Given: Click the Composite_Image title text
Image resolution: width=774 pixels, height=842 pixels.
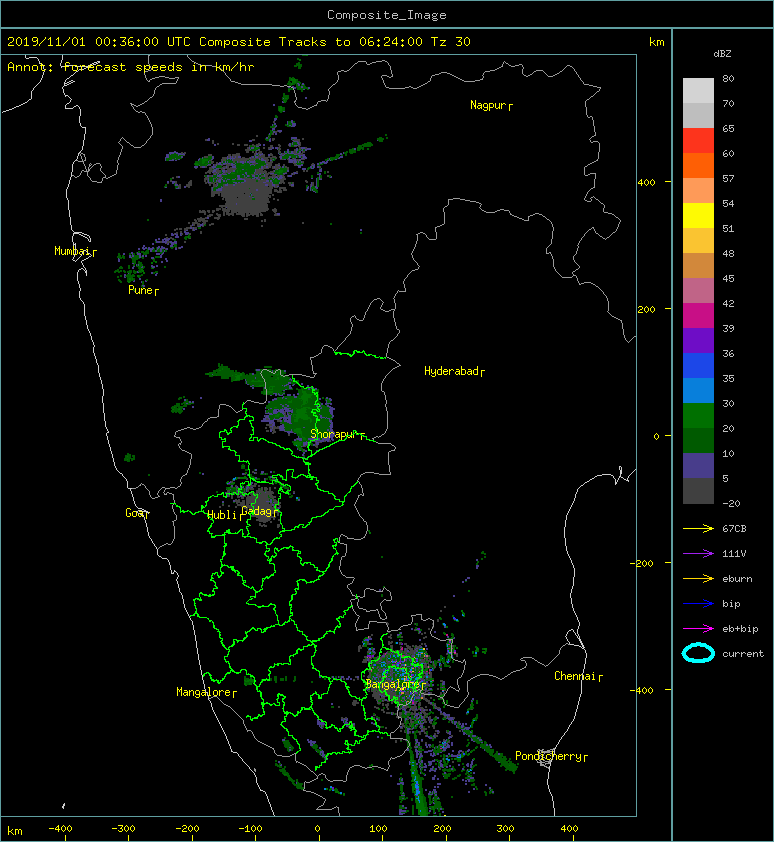Looking at the screenshot, I should [387, 15].
